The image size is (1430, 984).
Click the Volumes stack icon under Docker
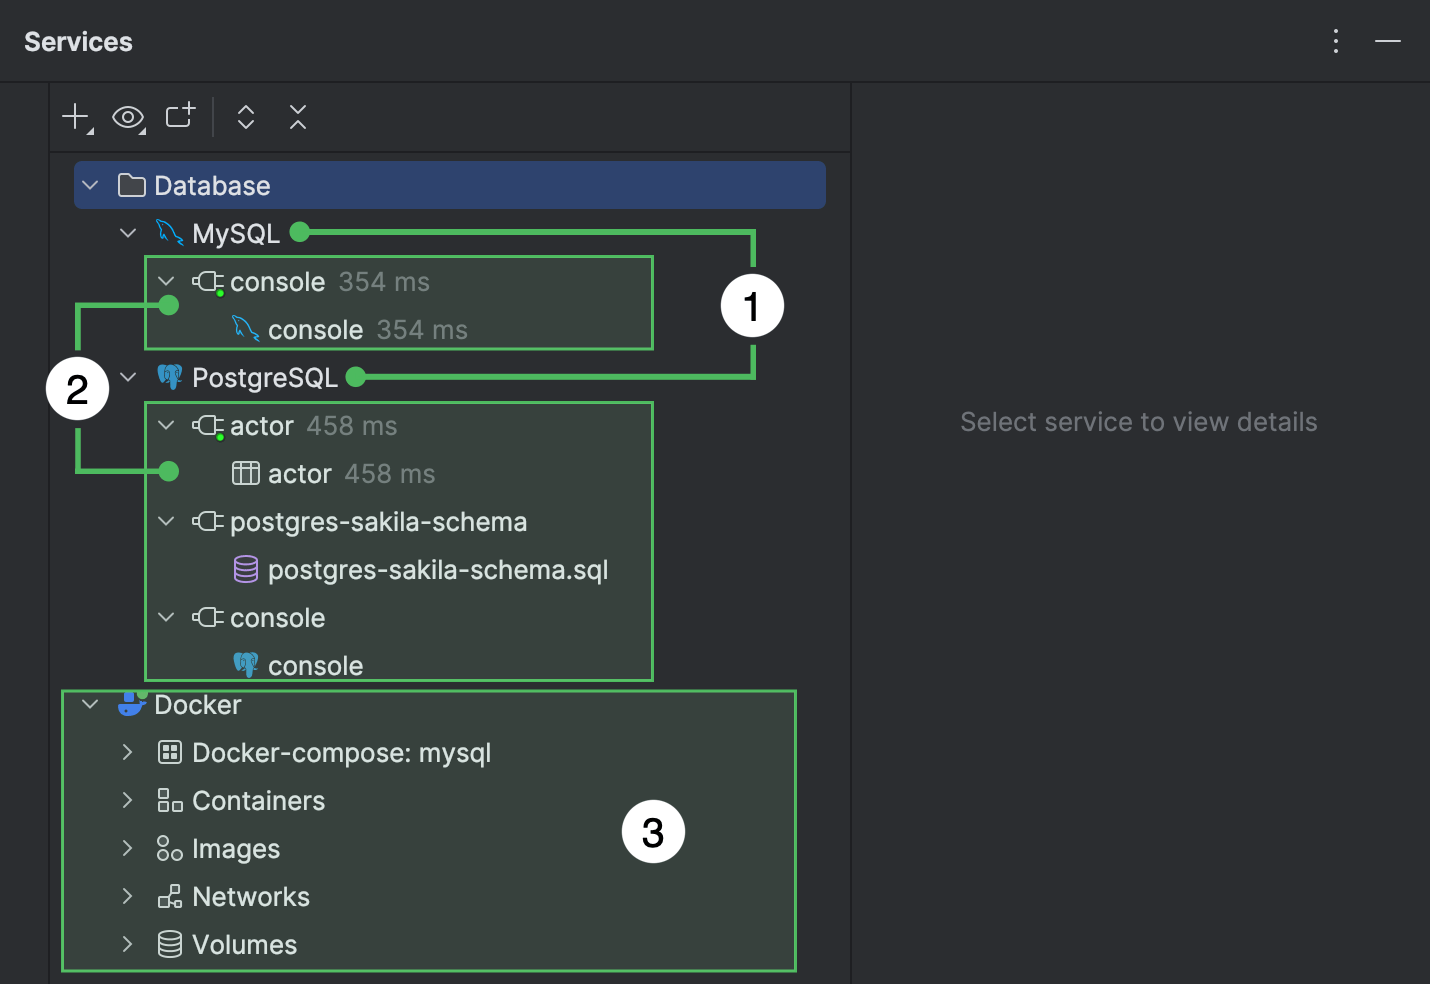pyautogui.click(x=168, y=944)
